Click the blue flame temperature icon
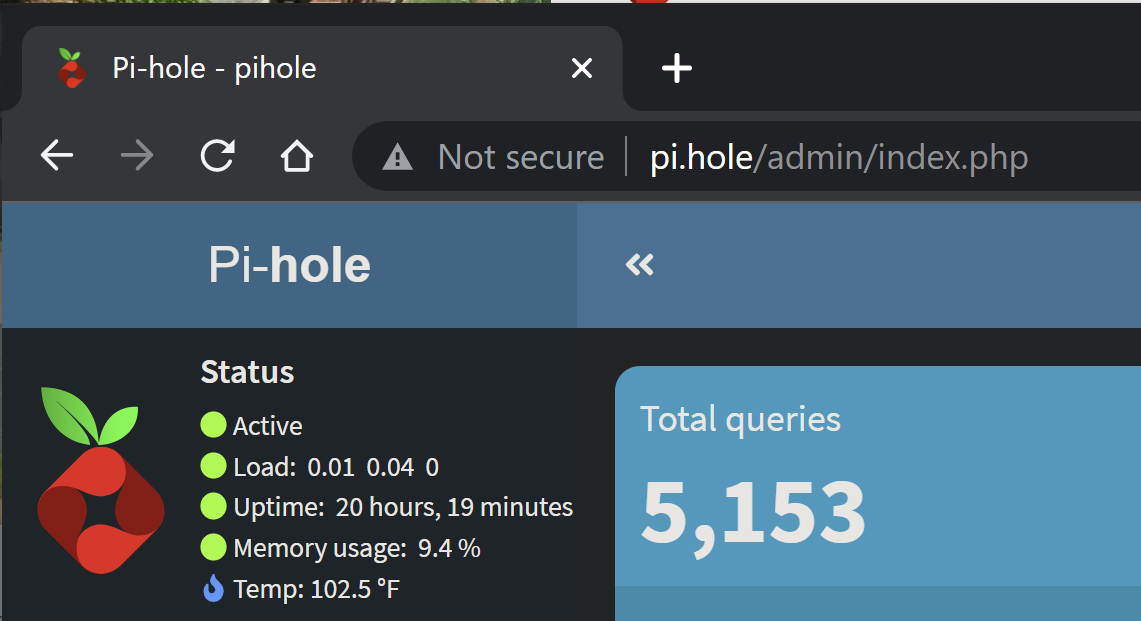The height and width of the screenshot is (621, 1141). click(x=213, y=588)
